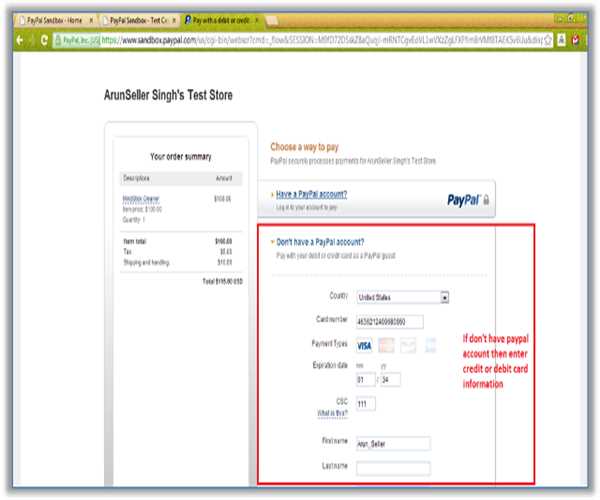Click the PayPal logo with padlock
This screenshot has height=500, width=600.
467,200
